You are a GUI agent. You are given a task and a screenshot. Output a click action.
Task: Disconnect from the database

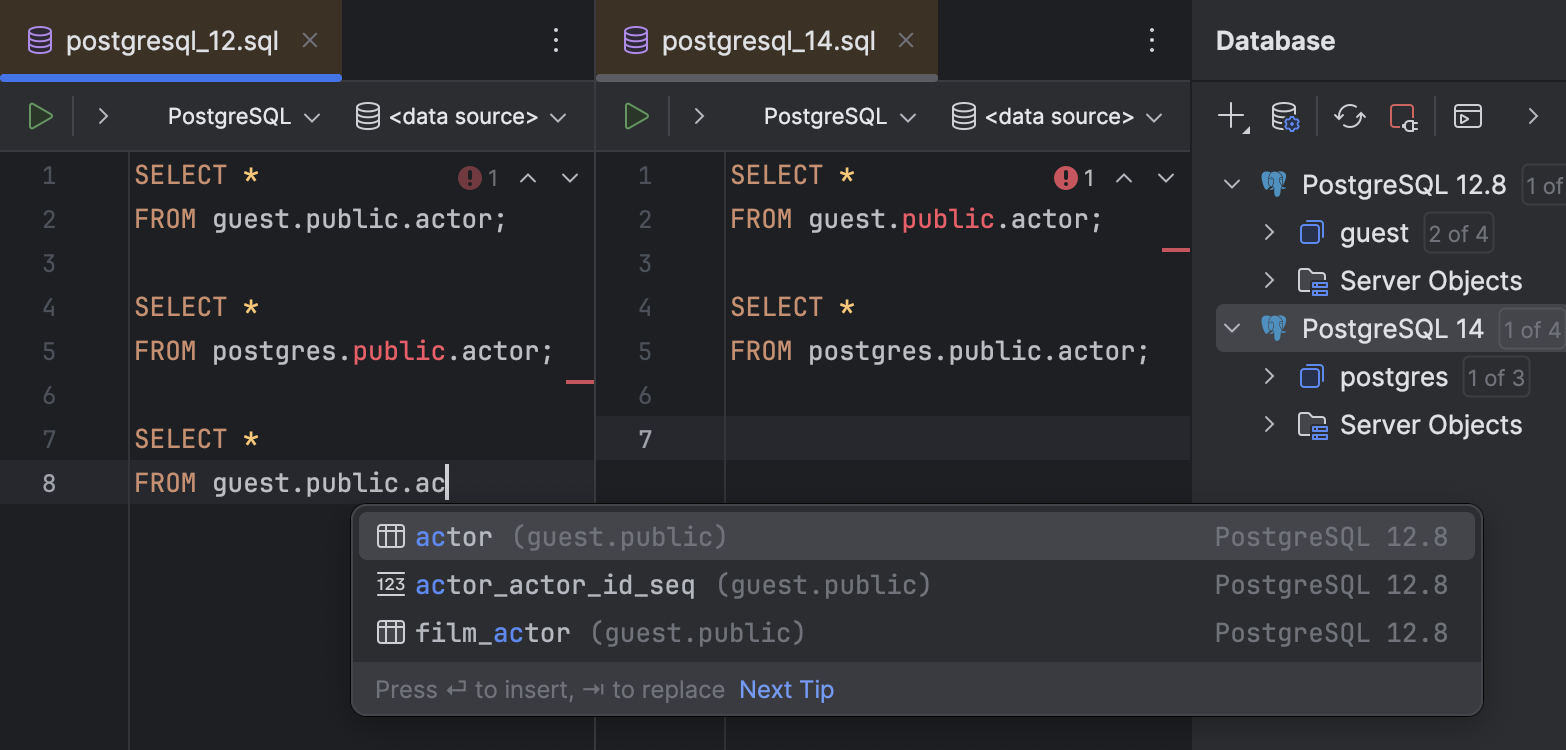point(1403,116)
